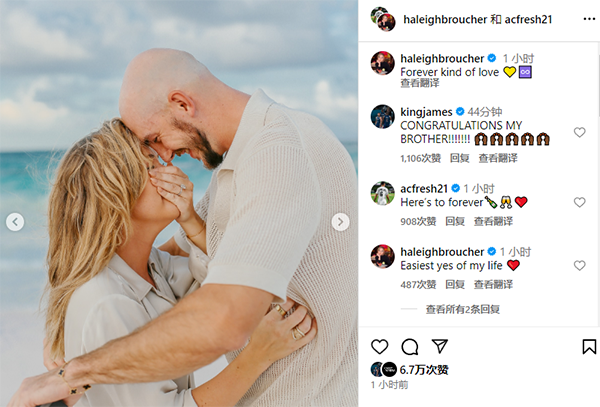Screen dimensions: 600x407
Task: Open haleighbroucher profile in the header
Action: [x=445, y=19]
